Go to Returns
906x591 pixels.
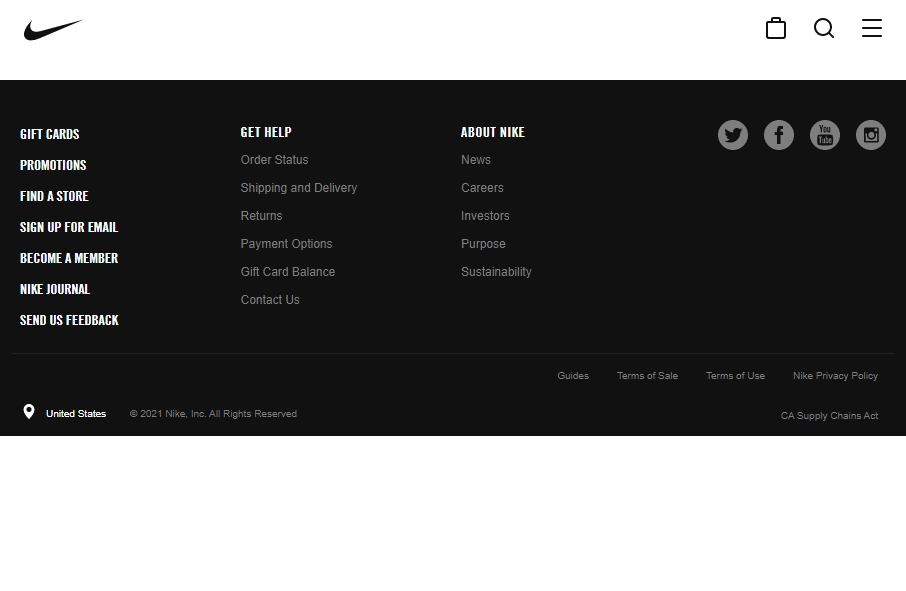pyautogui.click(x=261, y=216)
